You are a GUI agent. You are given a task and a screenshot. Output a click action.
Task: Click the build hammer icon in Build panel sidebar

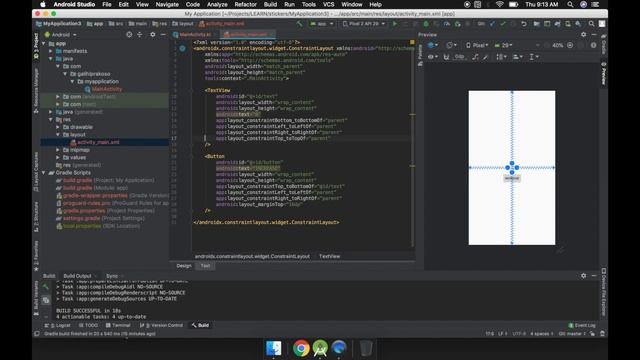click(46, 287)
